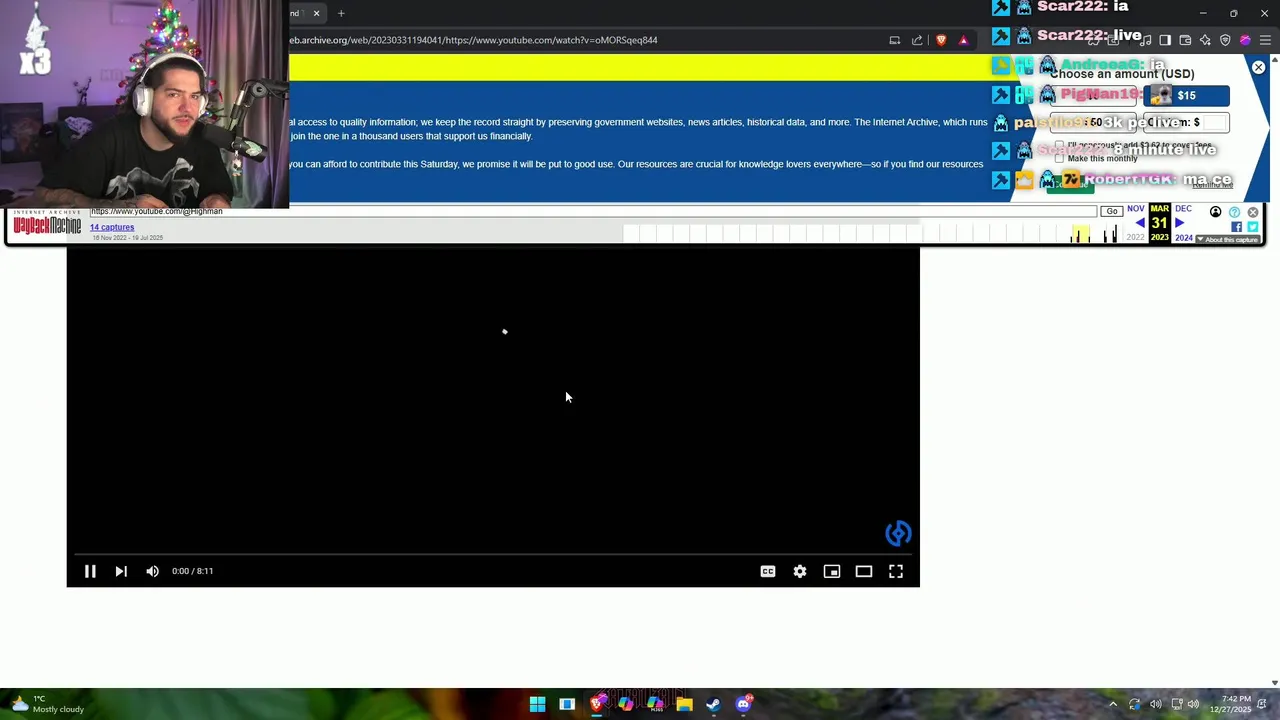Go to previous capture month NOV
1280x720 pixels.
tap(1136, 209)
